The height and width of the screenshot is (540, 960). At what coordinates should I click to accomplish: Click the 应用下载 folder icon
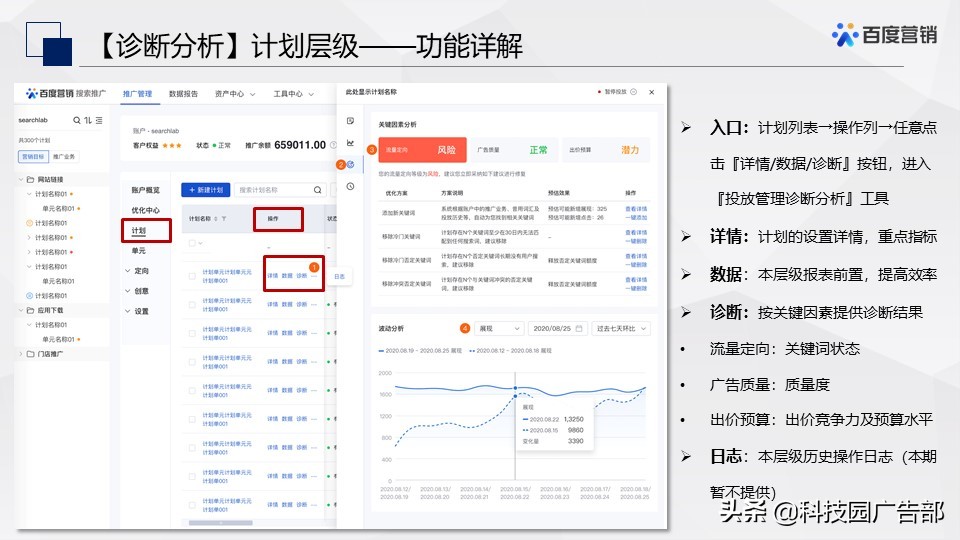(x=30, y=310)
